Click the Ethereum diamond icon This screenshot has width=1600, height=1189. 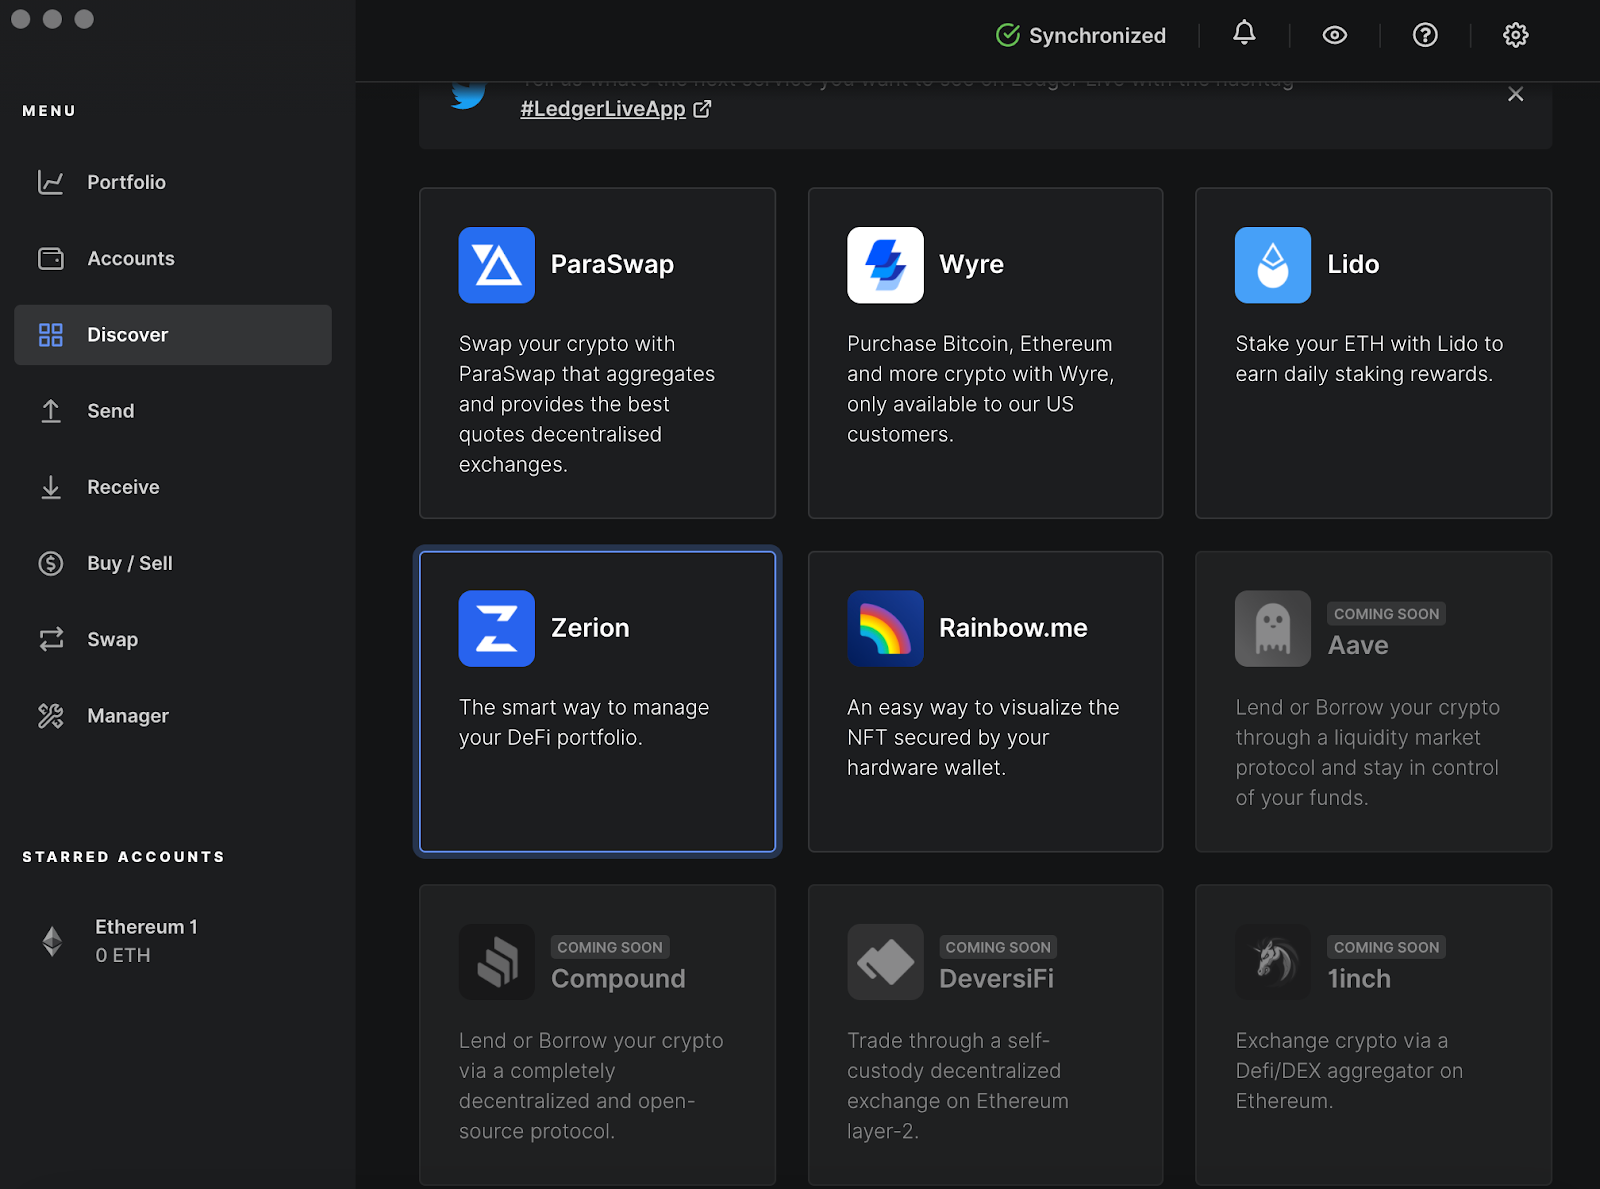[x=52, y=941]
